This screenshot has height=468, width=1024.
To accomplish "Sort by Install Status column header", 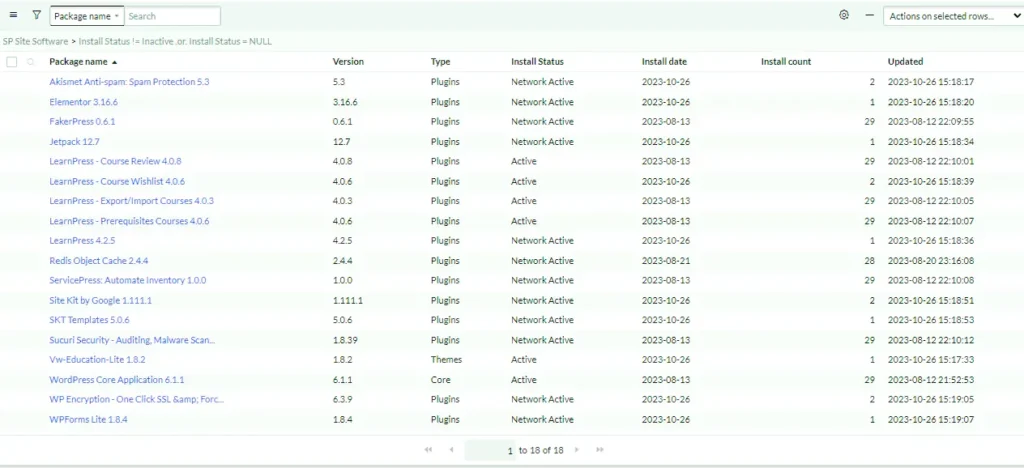I will click(x=537, y=62).
